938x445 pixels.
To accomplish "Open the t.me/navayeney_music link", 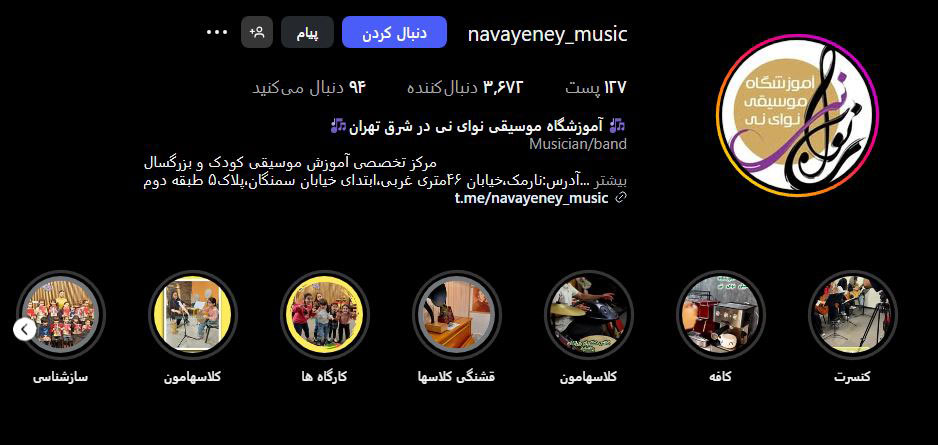I will coord(531,199).
